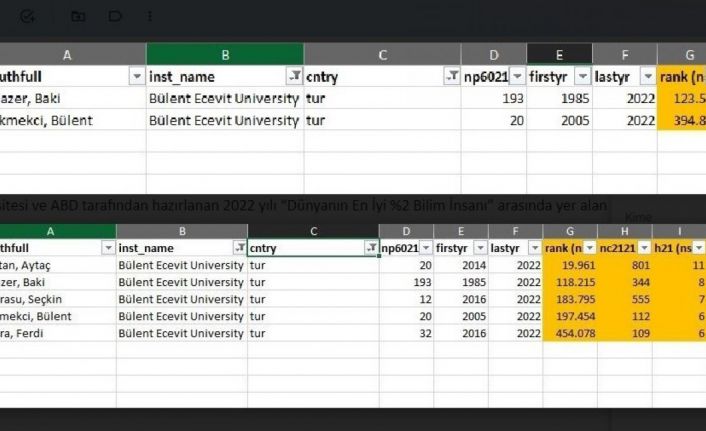
Task: Click 'zer, Baki' name cell in bottom sheet
Action: [58, 282]
